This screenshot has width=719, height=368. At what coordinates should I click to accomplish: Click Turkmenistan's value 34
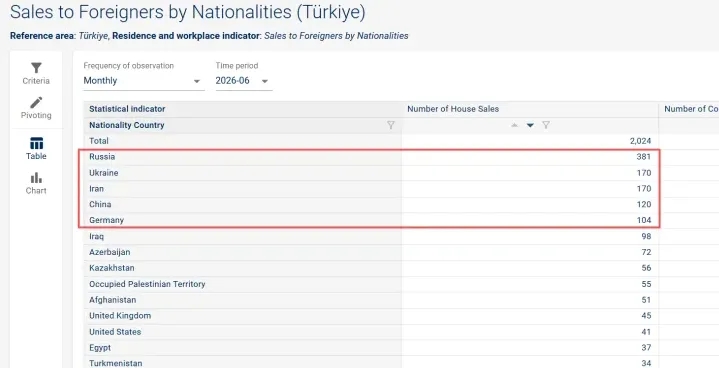pyautogui.click(x=646, y=363)
